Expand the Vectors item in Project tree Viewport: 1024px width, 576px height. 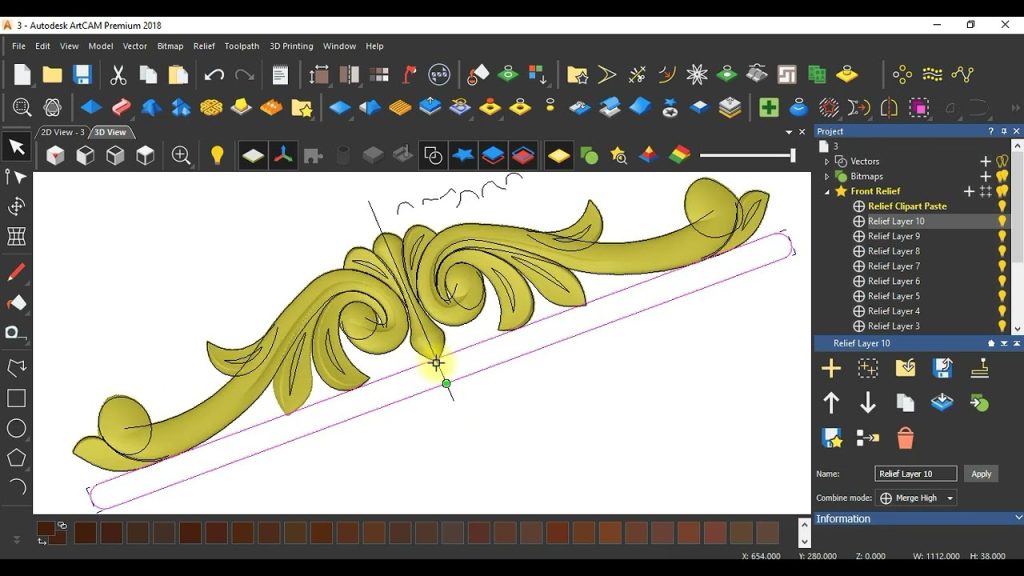[x=827, y=161]
